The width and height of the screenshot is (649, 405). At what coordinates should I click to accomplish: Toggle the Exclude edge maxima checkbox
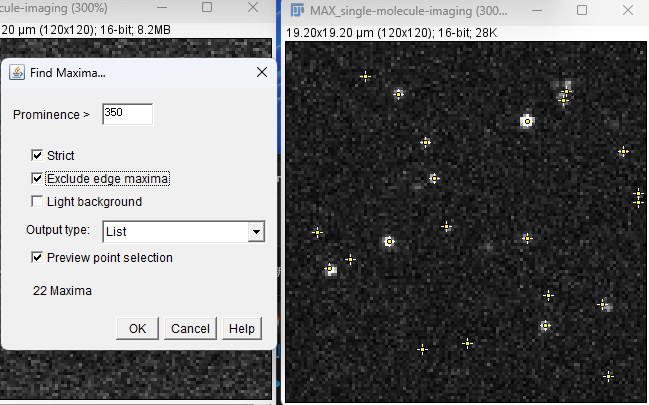pyautogui.click(x=37, y=178)
